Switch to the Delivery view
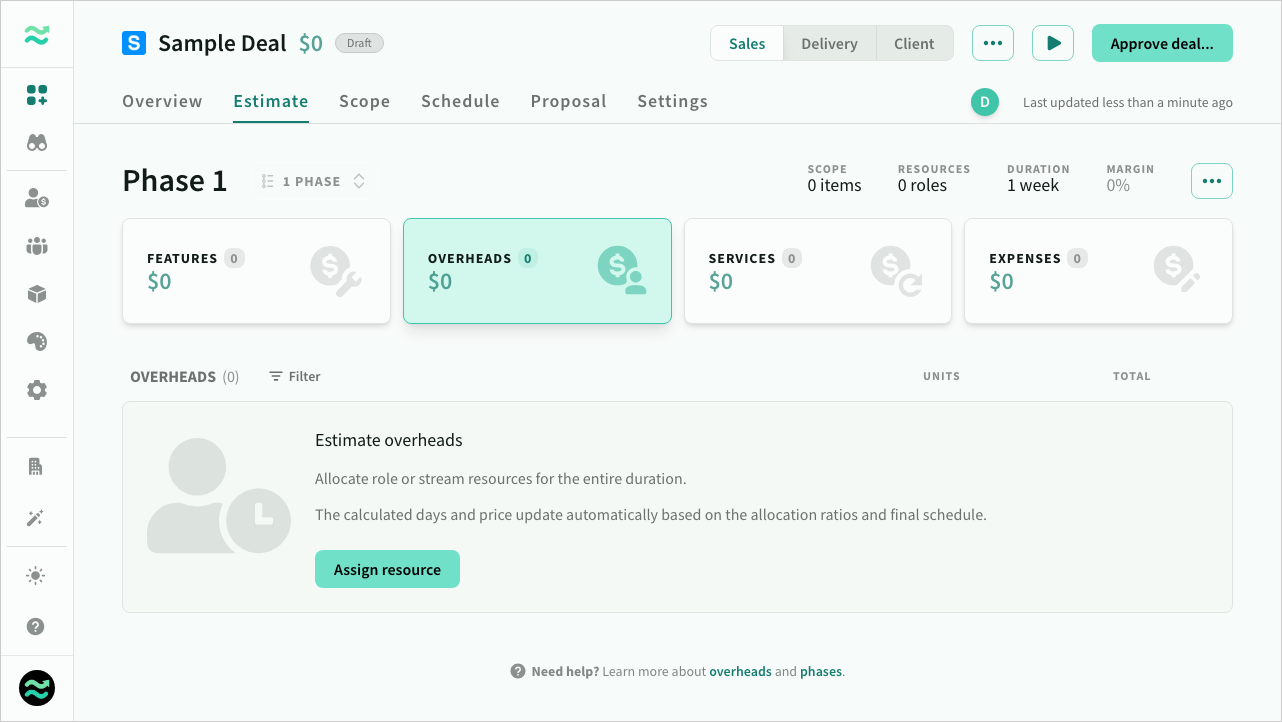Screen dimensions: 1282x722 [x=829, y=44]
